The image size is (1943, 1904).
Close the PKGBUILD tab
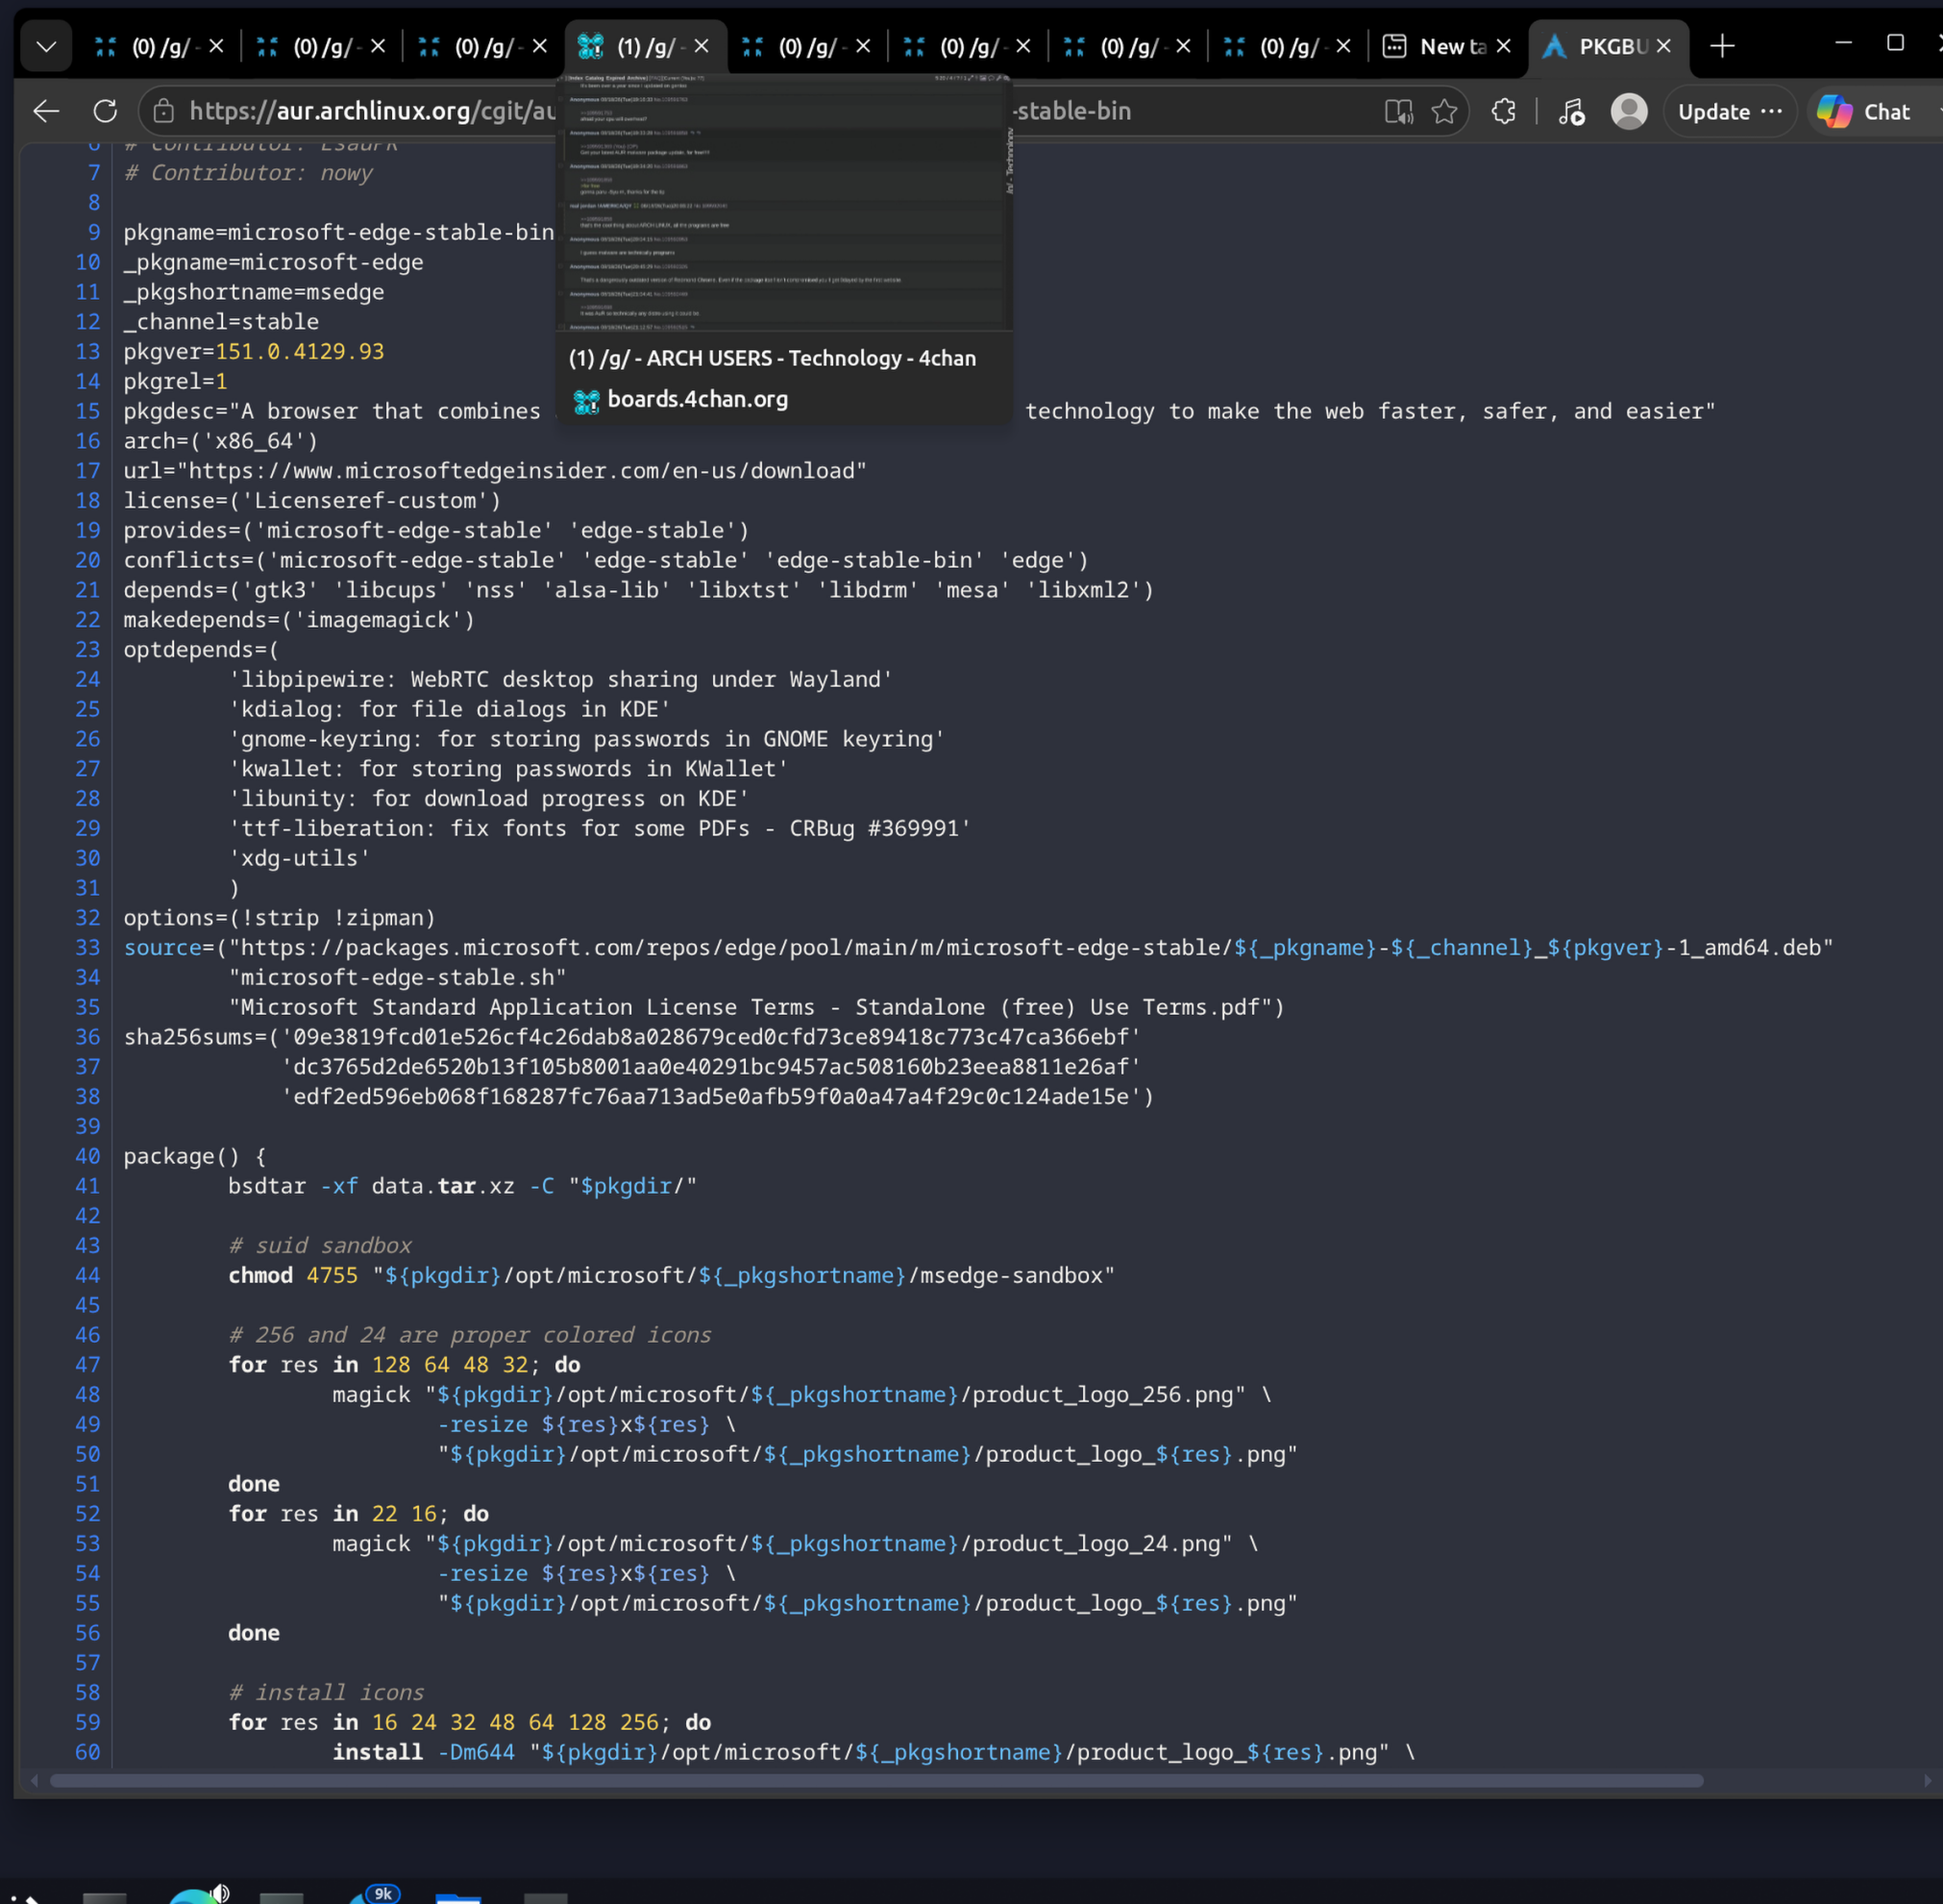[1664, 46]
